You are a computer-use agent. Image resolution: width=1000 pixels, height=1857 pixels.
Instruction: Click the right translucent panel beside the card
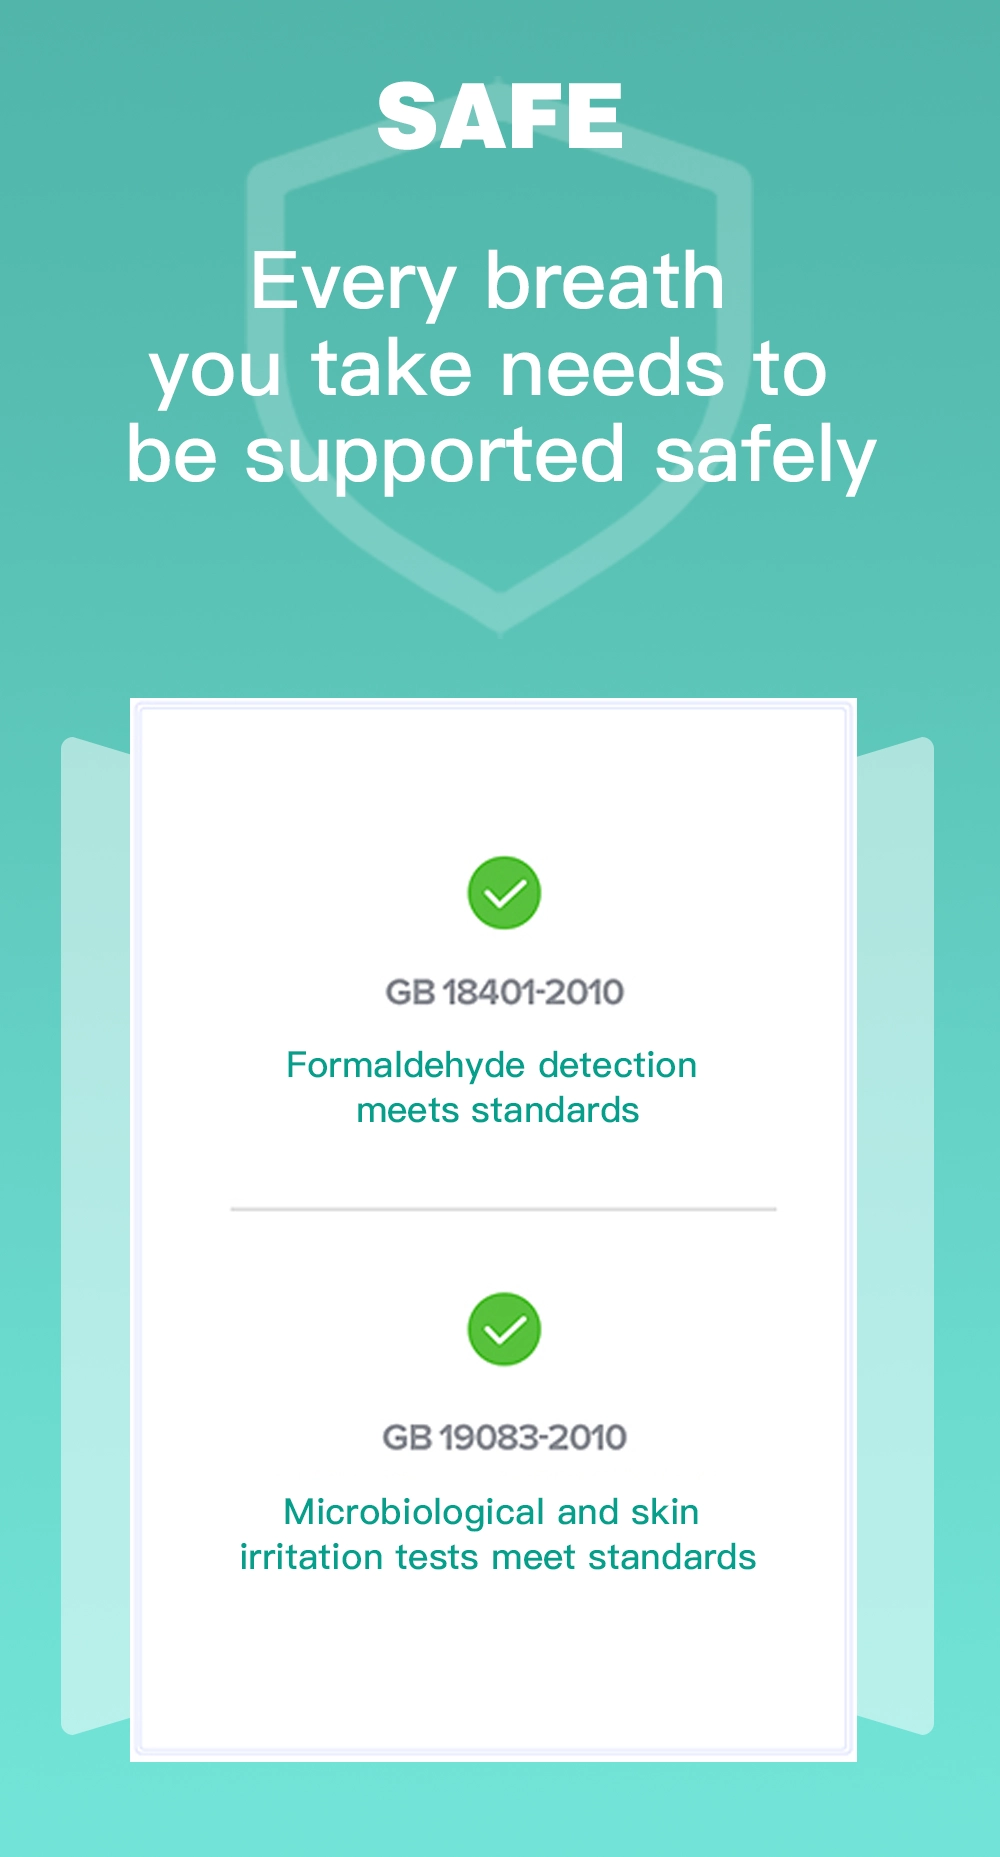[895, 1236]
